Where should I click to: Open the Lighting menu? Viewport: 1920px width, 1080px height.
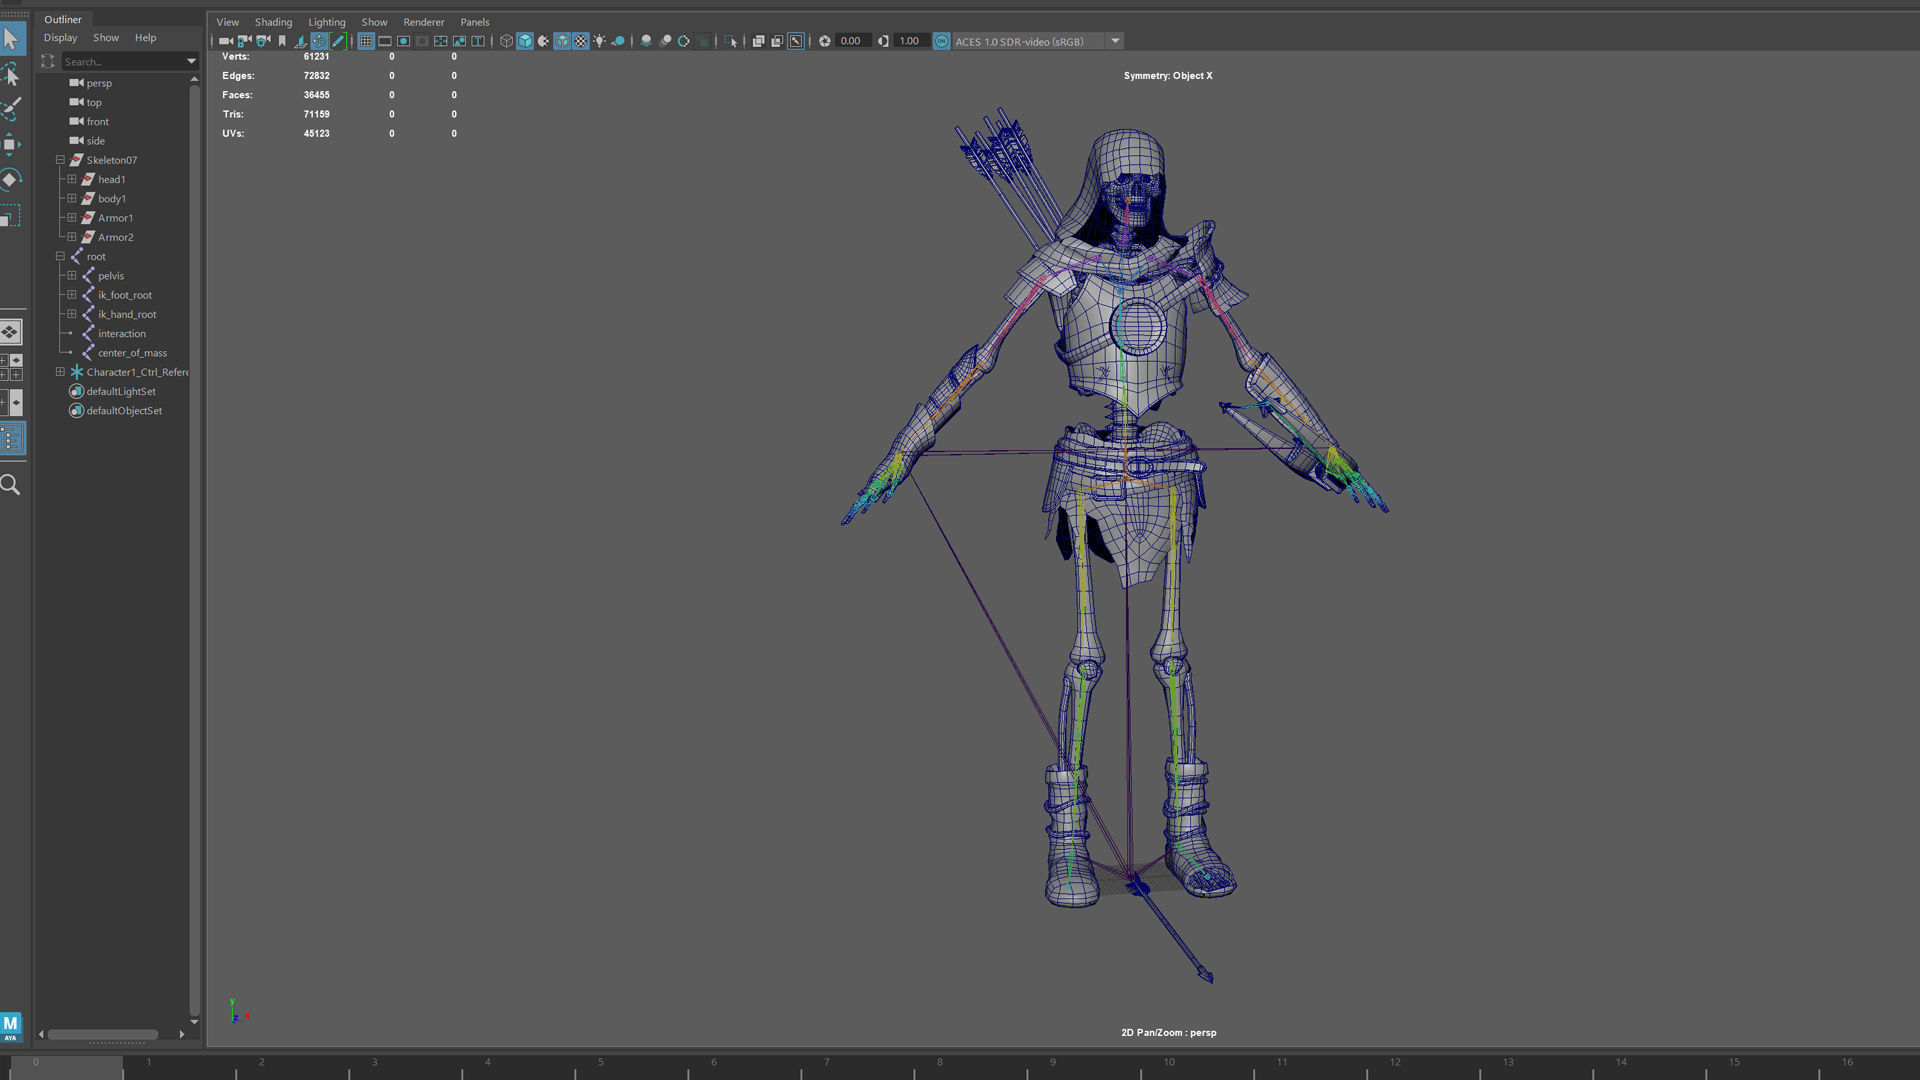click(327, 22)
